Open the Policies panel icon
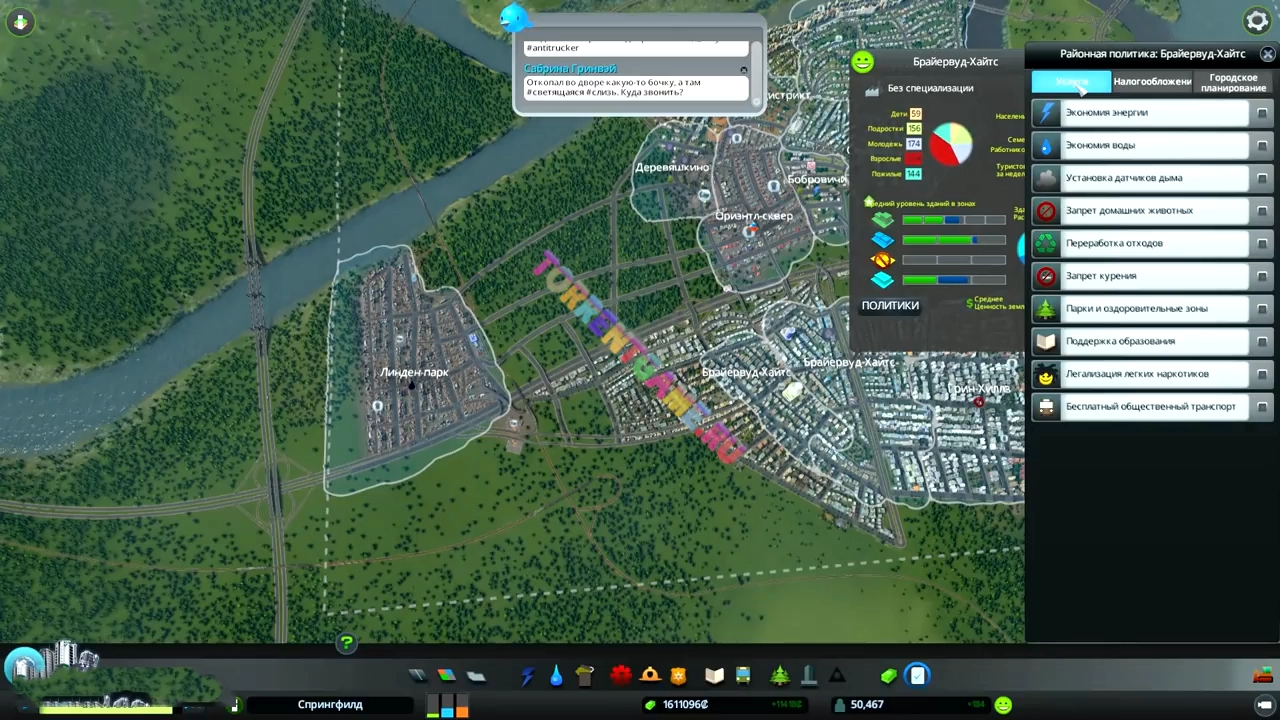Viewport: 1280px width, 720px height. click(917, 676)
